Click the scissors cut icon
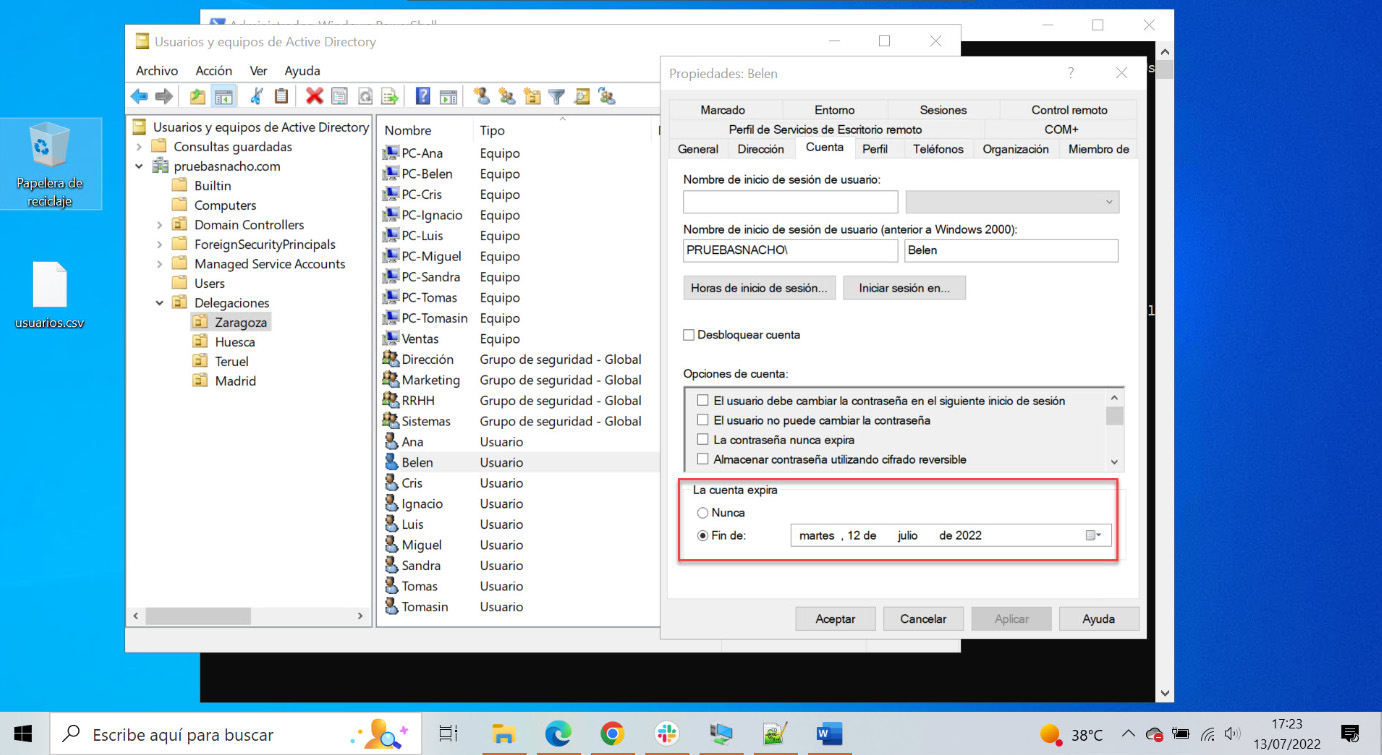This screenshot has height=755, width=1382. point(256,96)
